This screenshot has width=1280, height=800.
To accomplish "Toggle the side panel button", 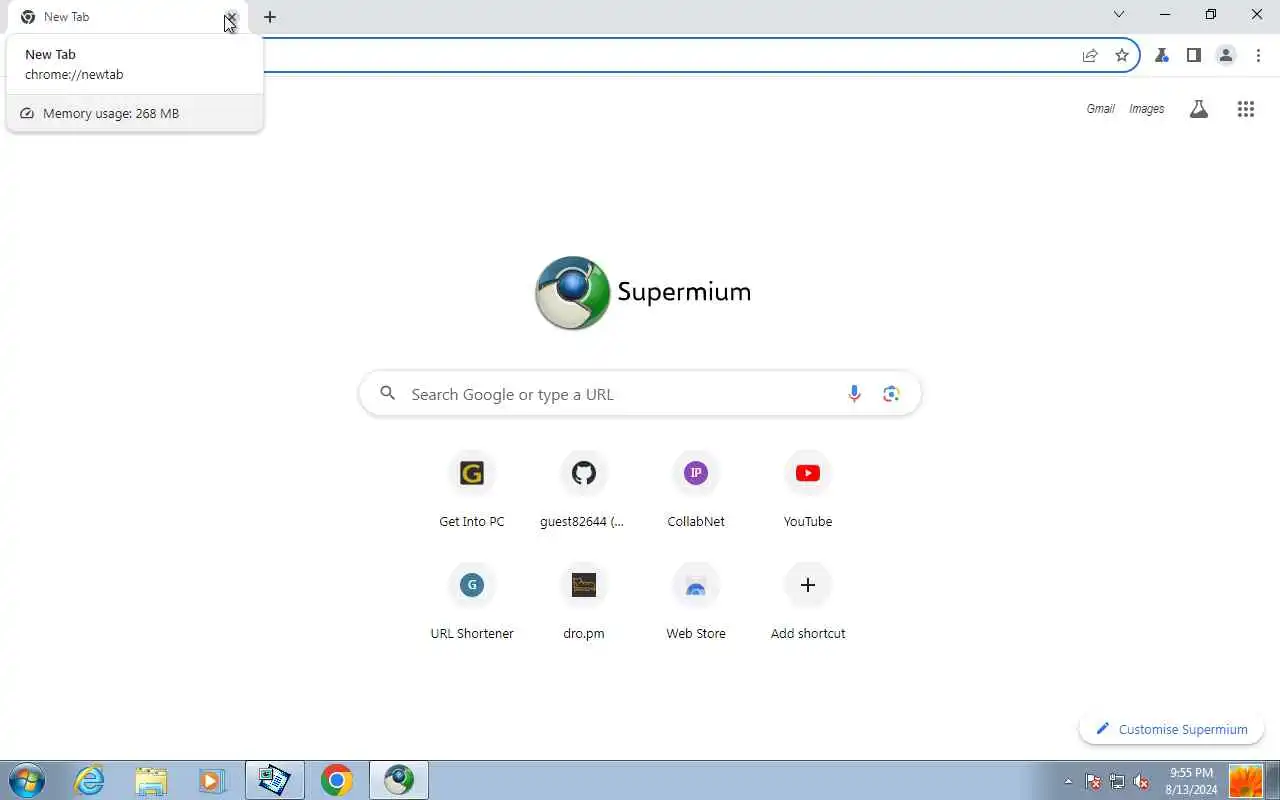I will pyautogui.click(x=1194, y=55).
